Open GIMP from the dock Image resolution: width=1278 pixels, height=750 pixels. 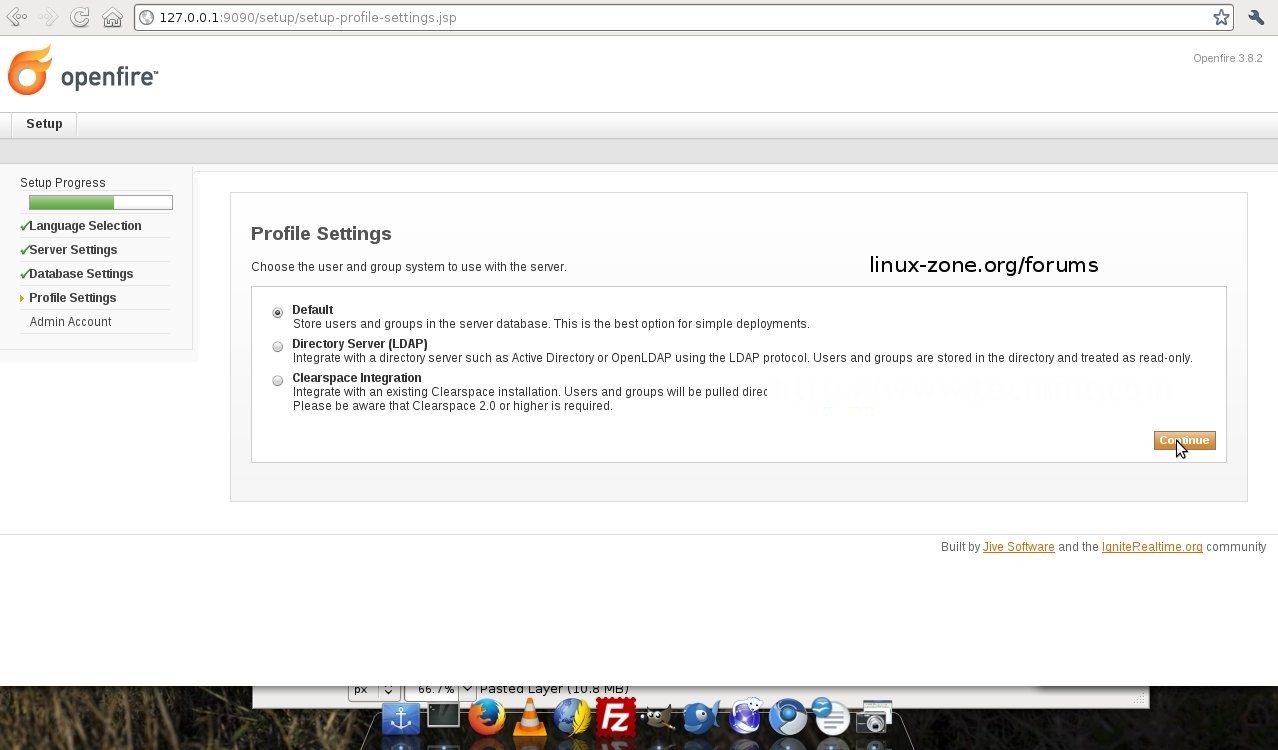click(x=658, y=717)
